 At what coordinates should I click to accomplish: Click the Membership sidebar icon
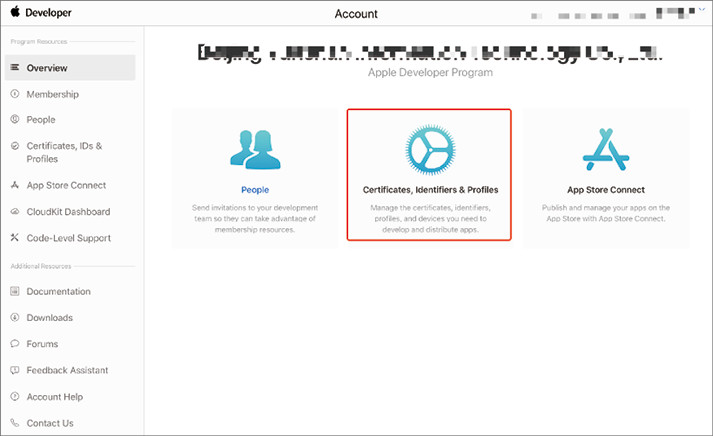(15, 94)
